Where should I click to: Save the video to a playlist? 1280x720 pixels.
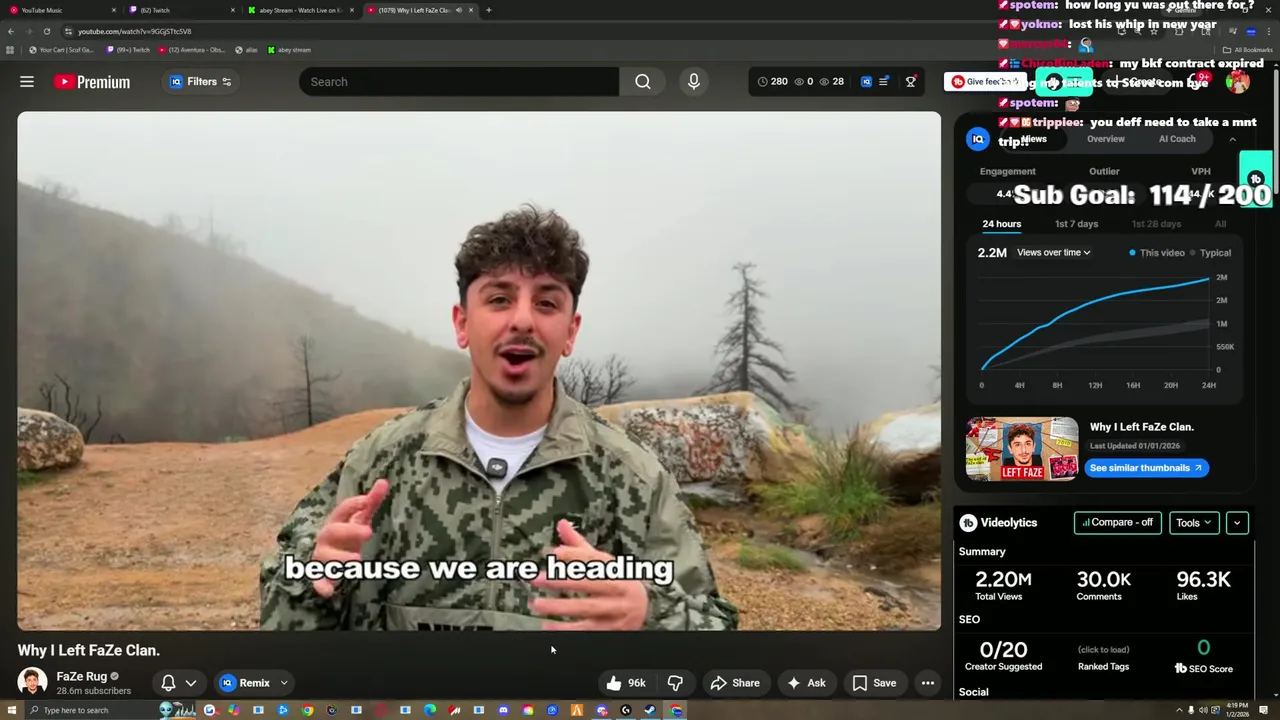(874, 683)
